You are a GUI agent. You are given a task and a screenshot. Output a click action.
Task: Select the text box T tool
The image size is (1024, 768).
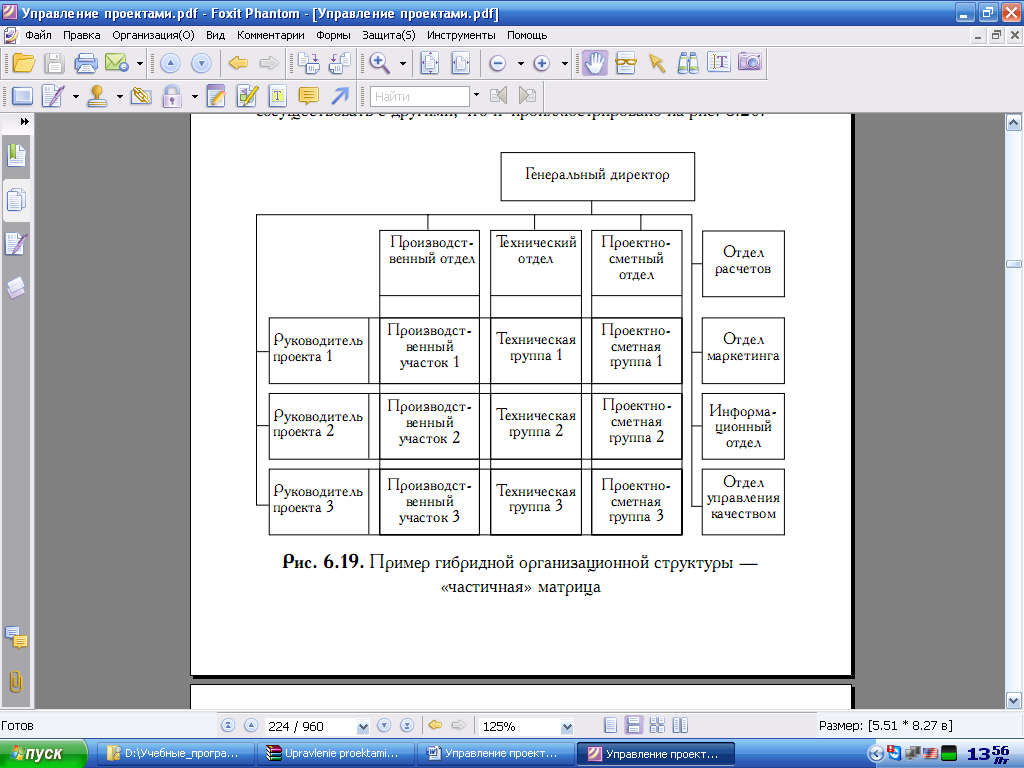278,97
